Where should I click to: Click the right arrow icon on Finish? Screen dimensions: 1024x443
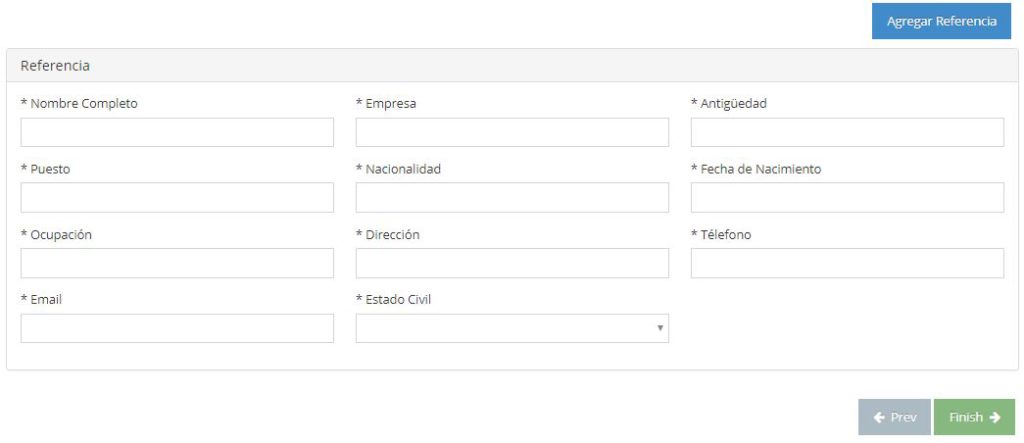994,417
